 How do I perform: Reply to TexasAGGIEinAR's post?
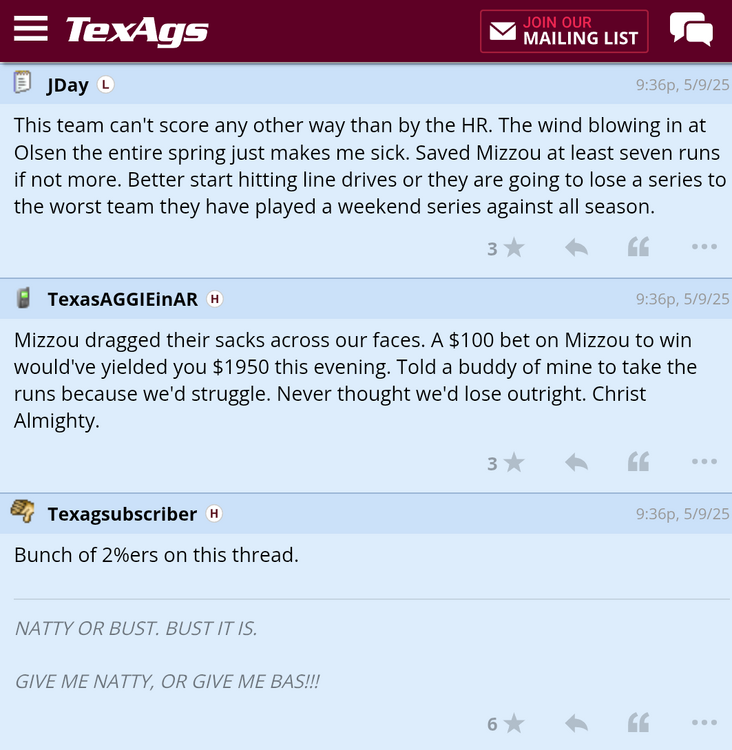pyautogui.click(x=576, y=462)
